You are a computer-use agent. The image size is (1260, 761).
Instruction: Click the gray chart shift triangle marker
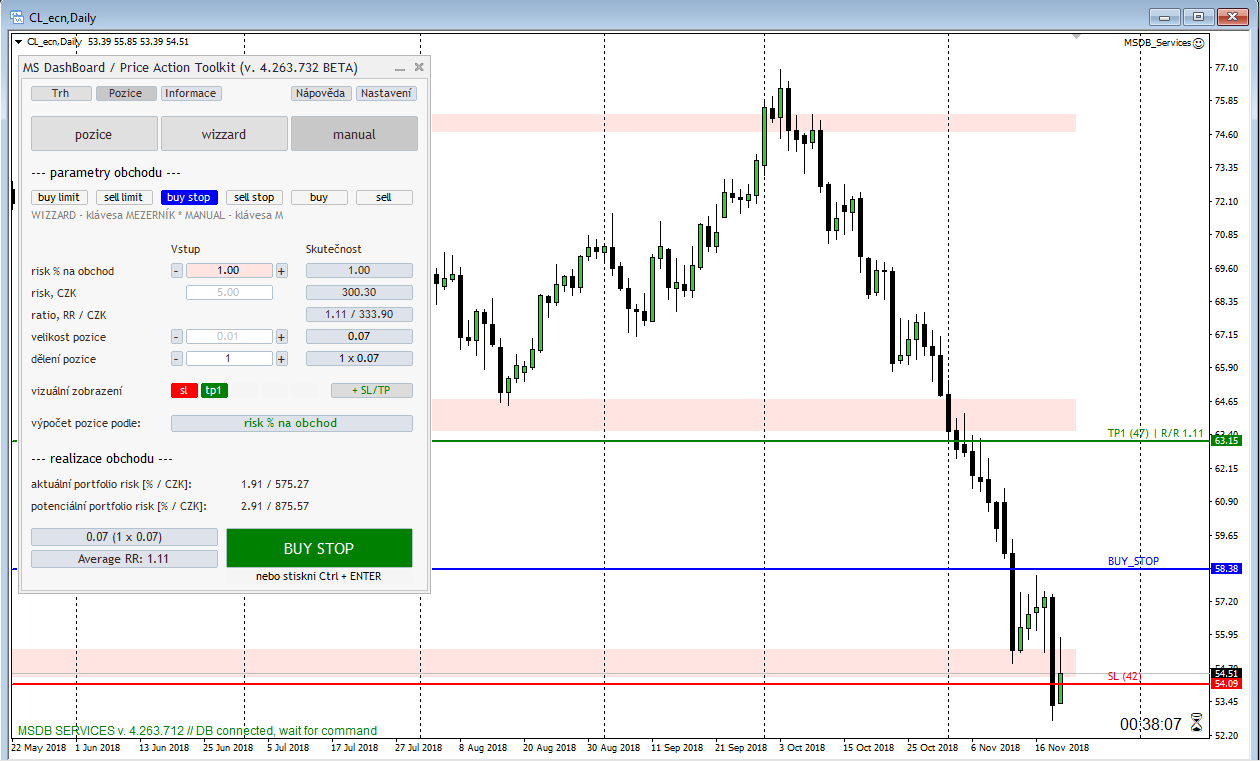(x=1076, y=37)
